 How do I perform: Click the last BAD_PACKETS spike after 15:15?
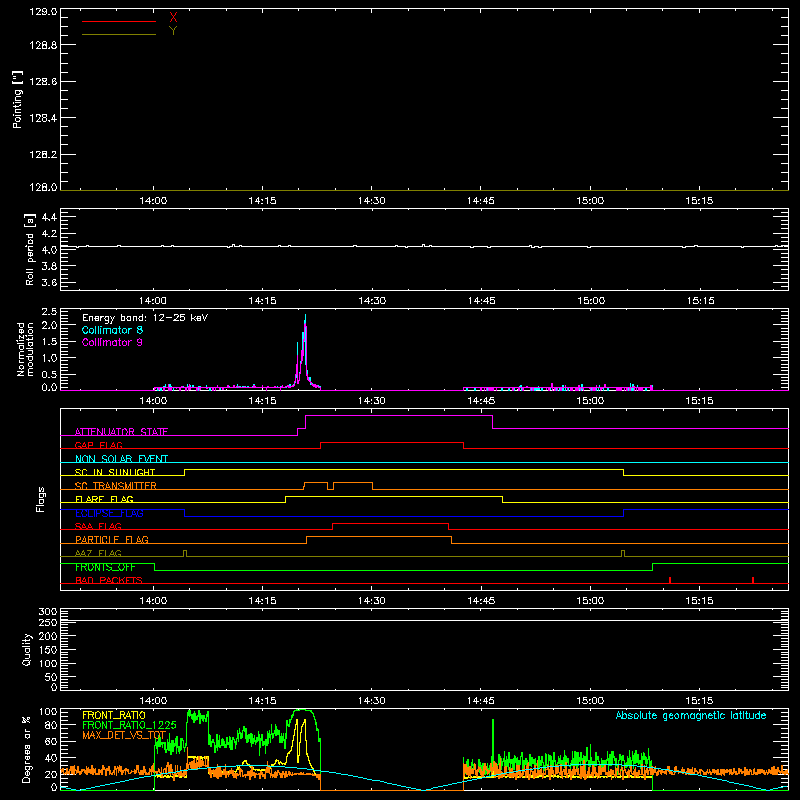pyautogui.click(x=753, y=580)
